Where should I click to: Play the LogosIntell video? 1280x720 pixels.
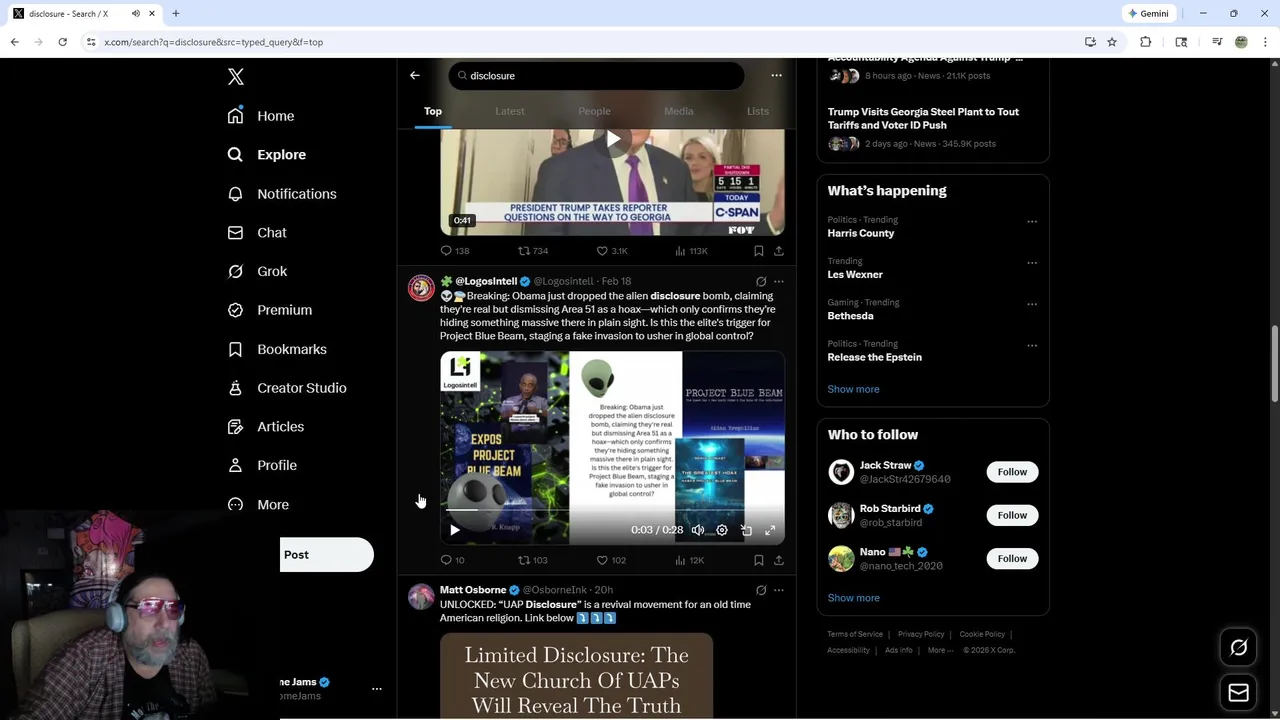pos(455,530)
